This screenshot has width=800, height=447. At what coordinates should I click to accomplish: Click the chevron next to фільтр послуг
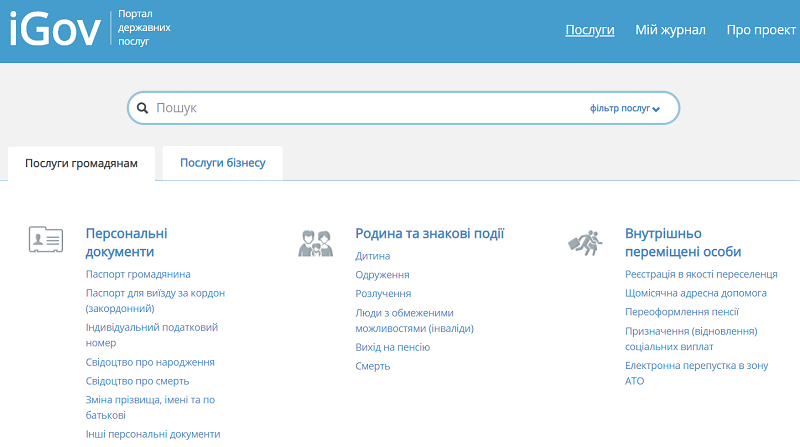click(656, 109)
